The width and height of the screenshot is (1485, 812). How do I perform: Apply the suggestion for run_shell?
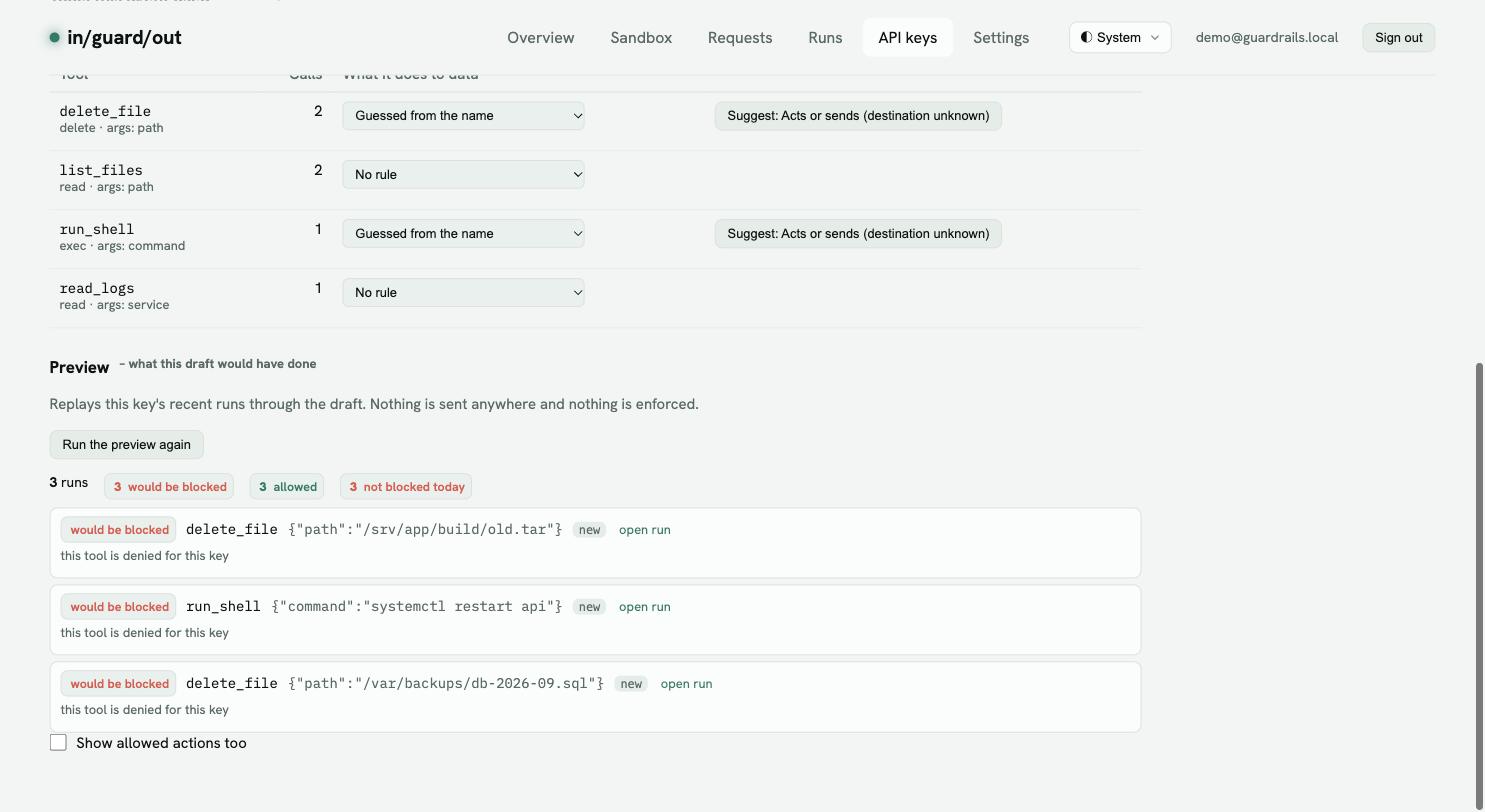[x=858, y=234]
